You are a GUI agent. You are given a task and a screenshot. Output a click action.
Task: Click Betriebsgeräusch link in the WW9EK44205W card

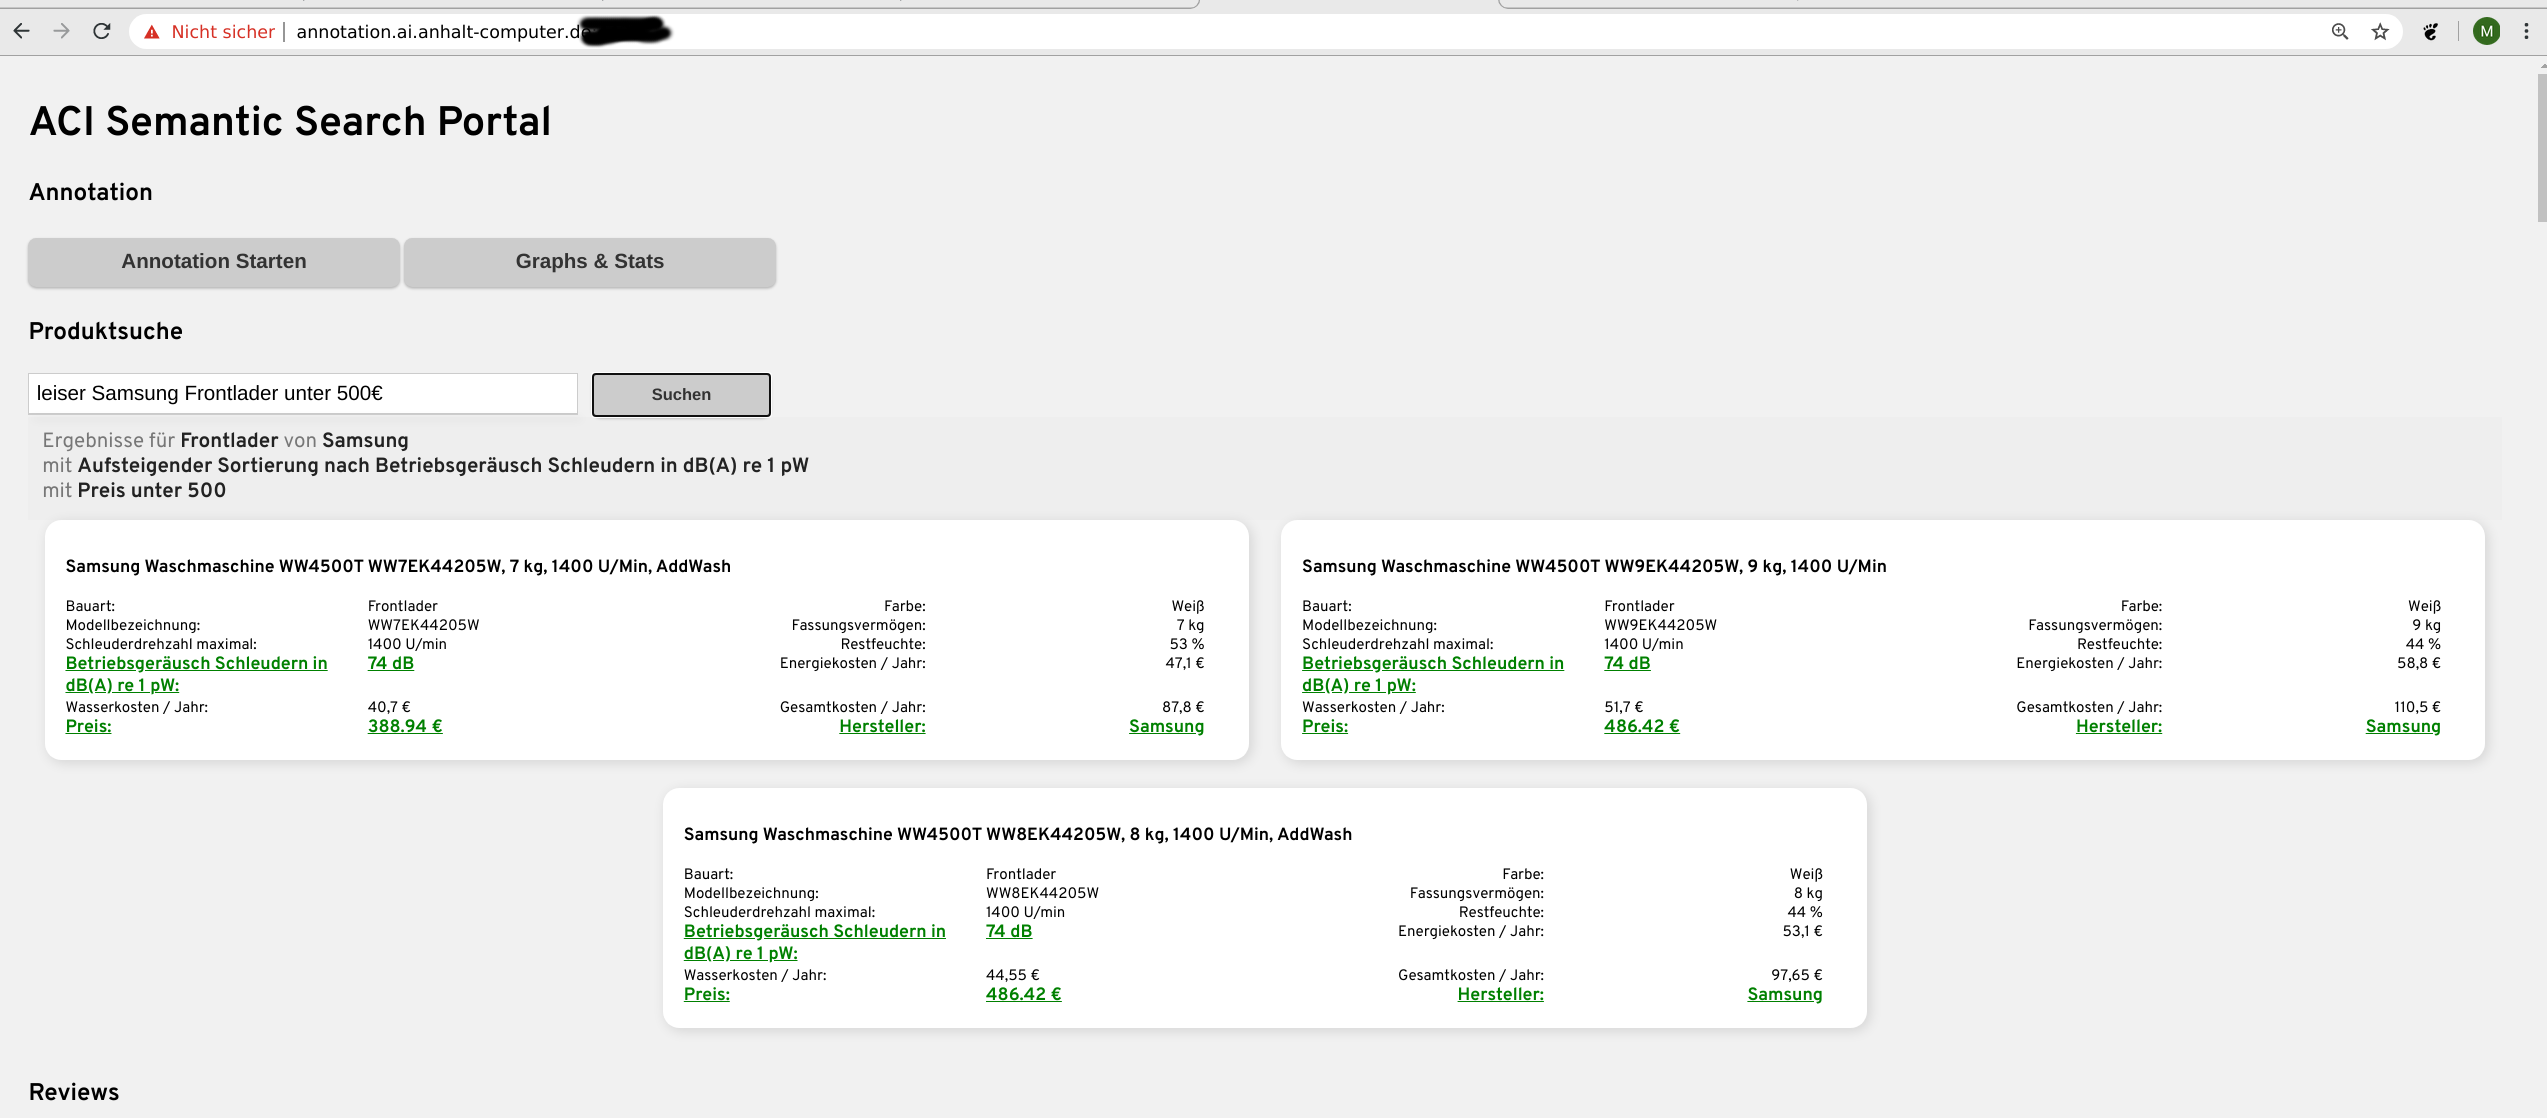1432,674
